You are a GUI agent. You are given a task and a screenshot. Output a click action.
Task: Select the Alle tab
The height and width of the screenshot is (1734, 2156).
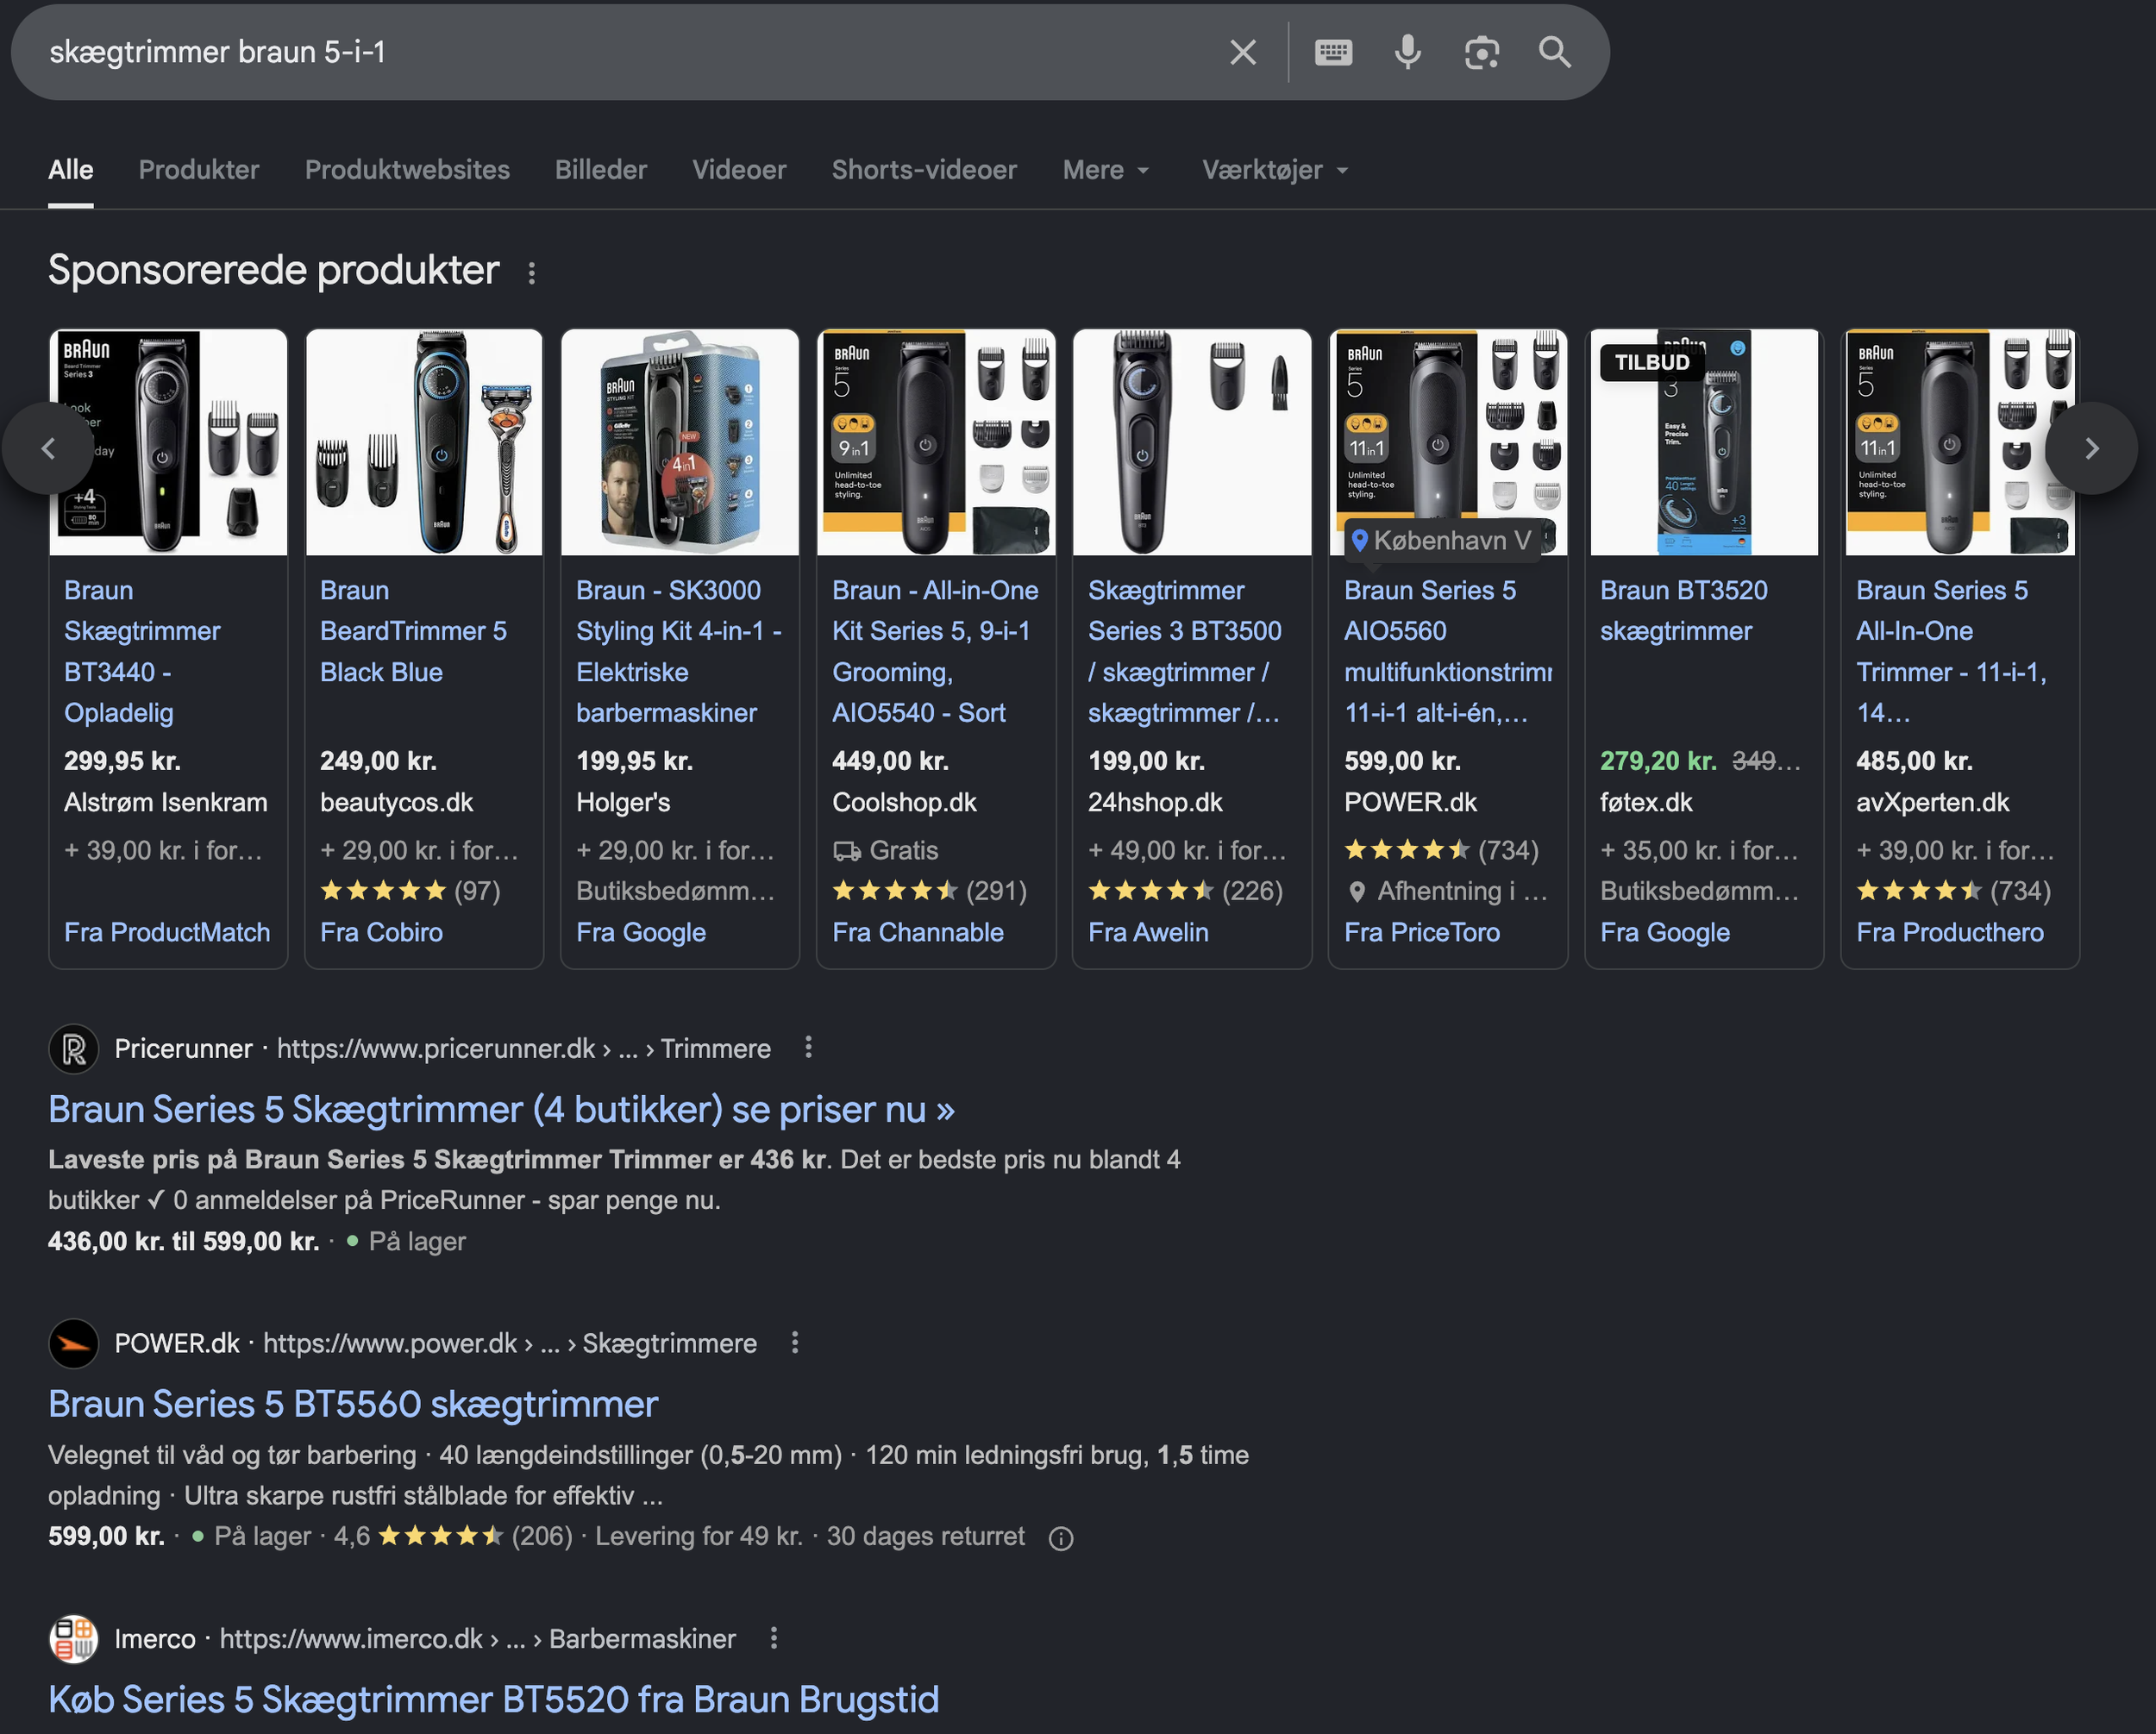pyautogui.click(x=71, y=170)
